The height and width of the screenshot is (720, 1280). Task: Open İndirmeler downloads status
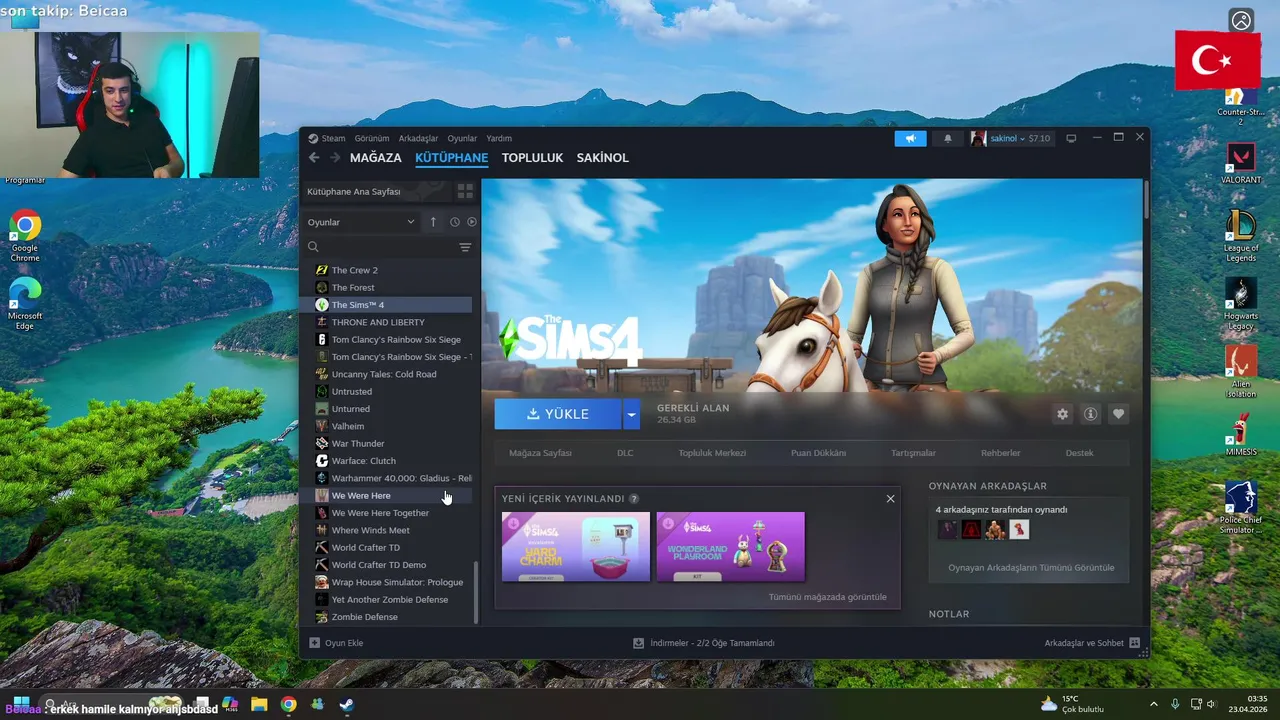704,643
